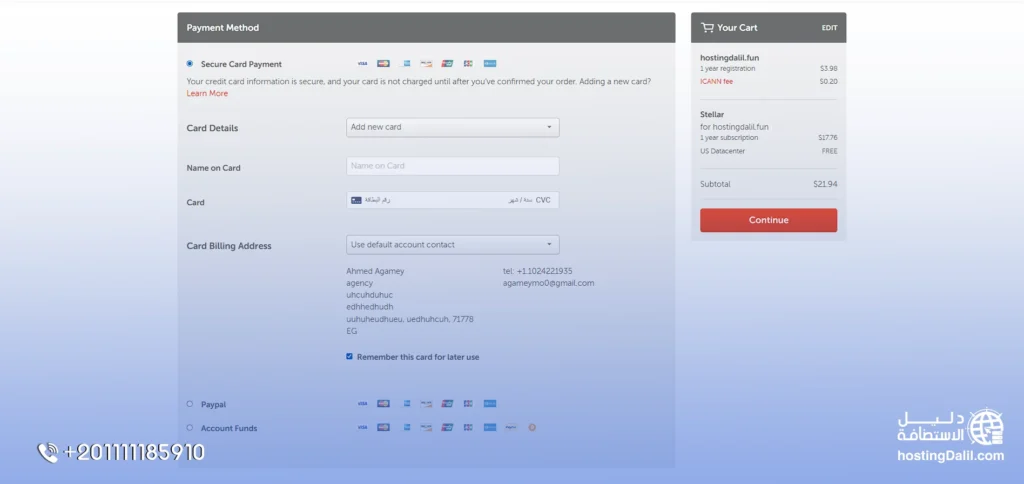This screenshot has width=1024, height=484.
Task: Click the $3.98 registration price
Action: point(829,68)
